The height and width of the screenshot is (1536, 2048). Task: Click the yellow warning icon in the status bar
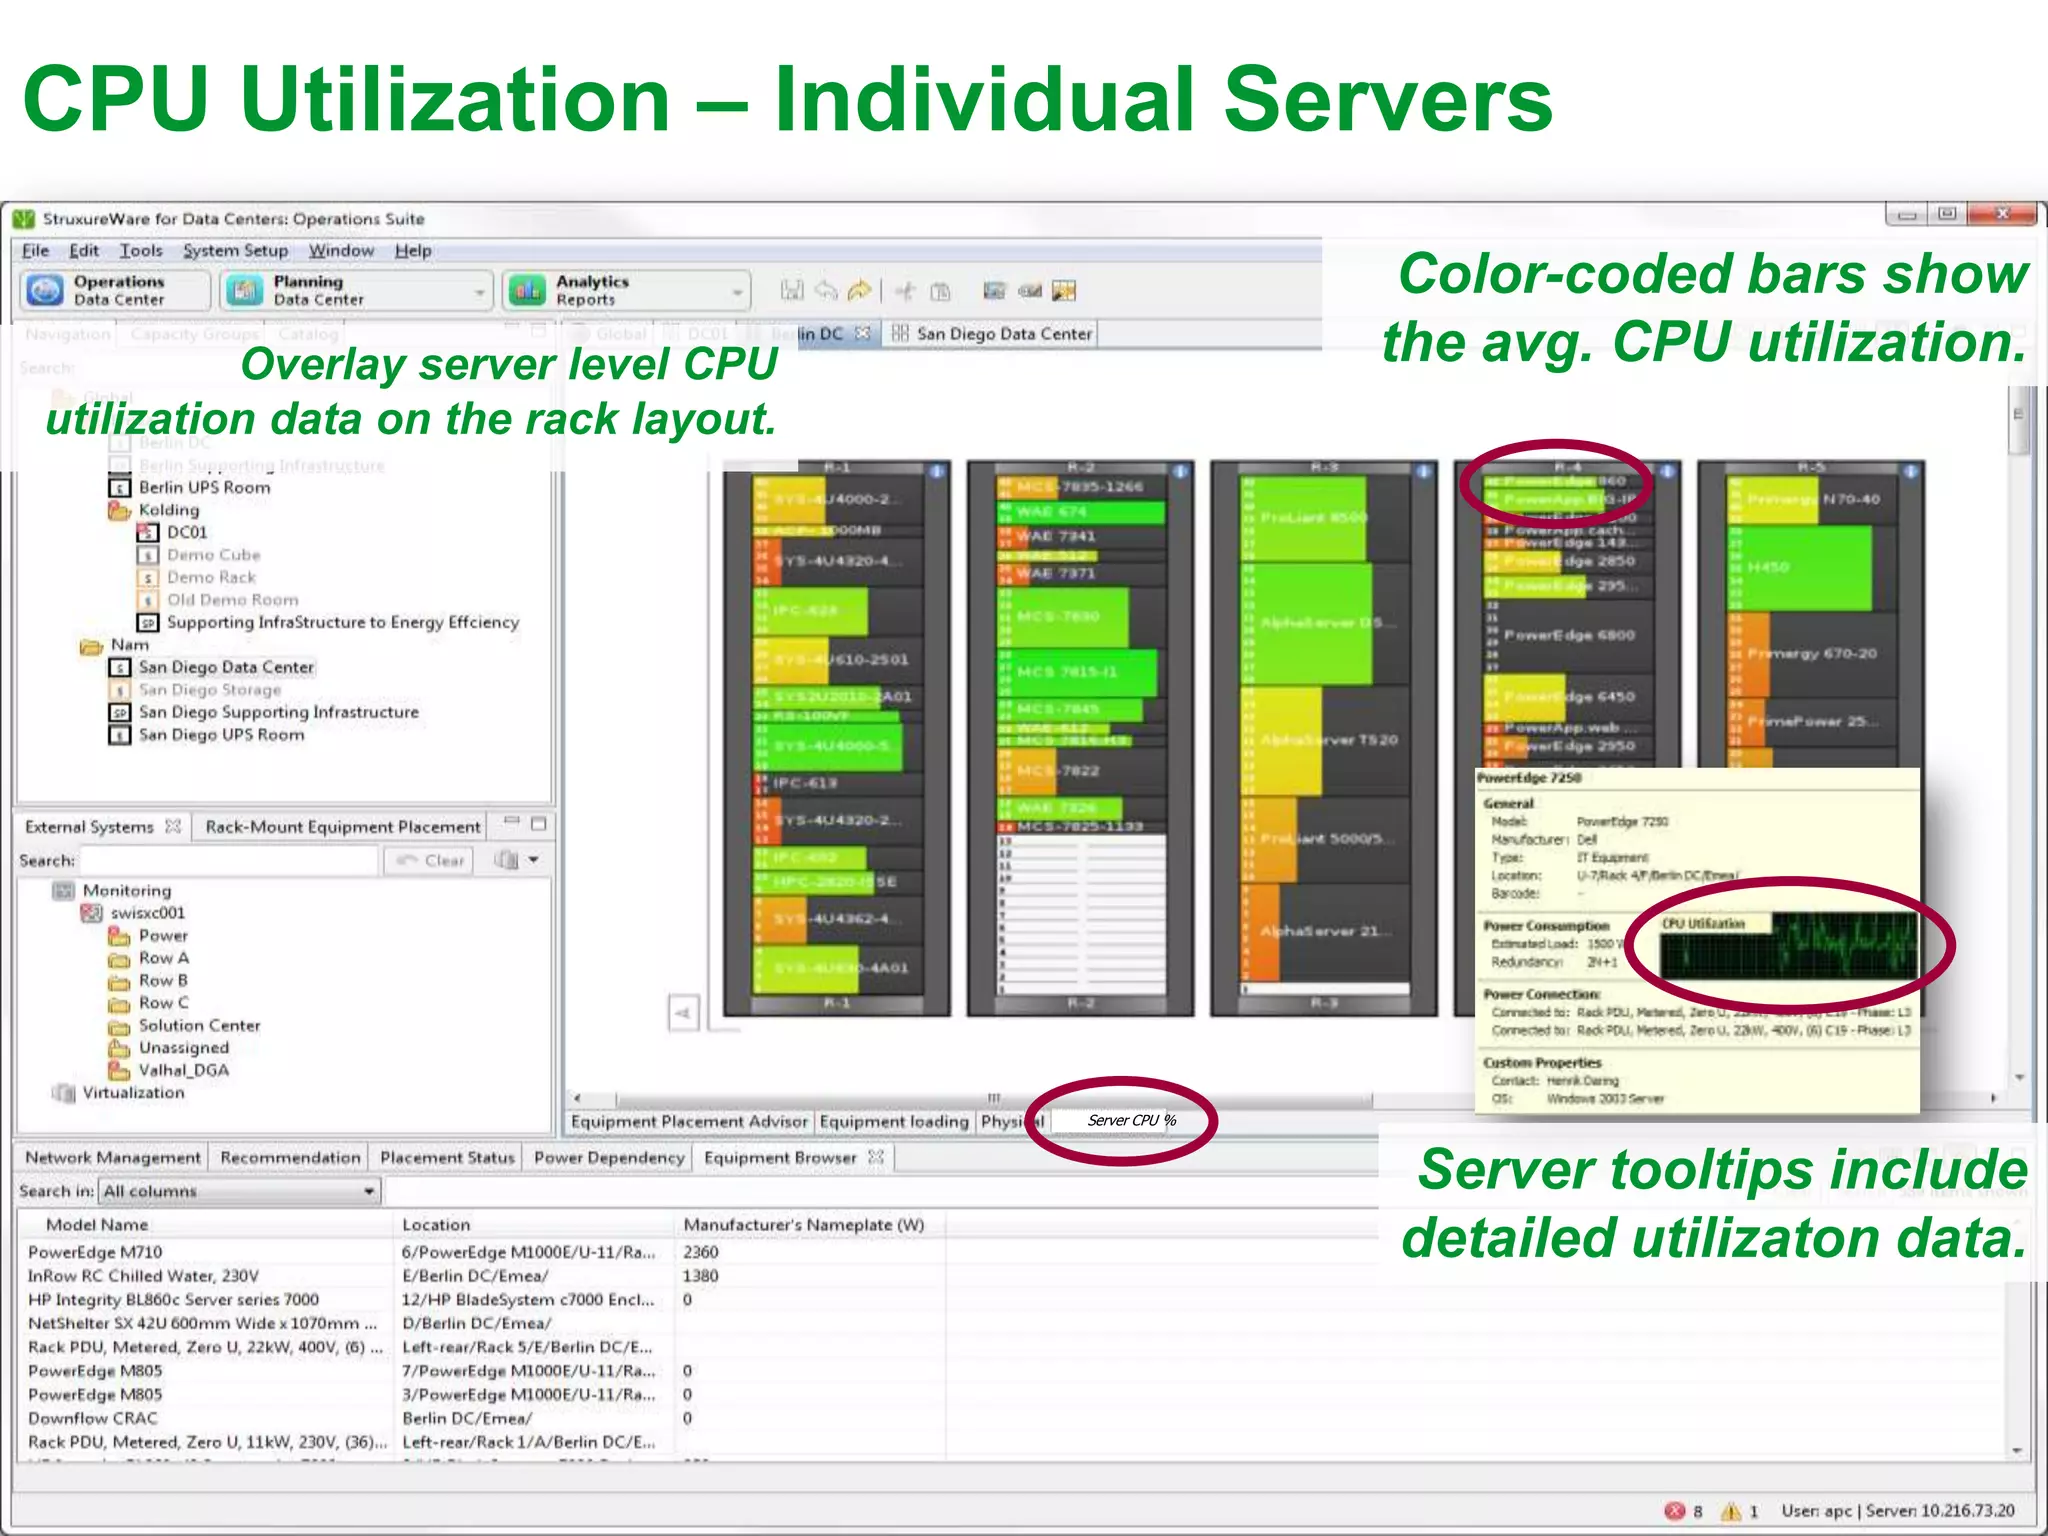coord(1731,1510)
